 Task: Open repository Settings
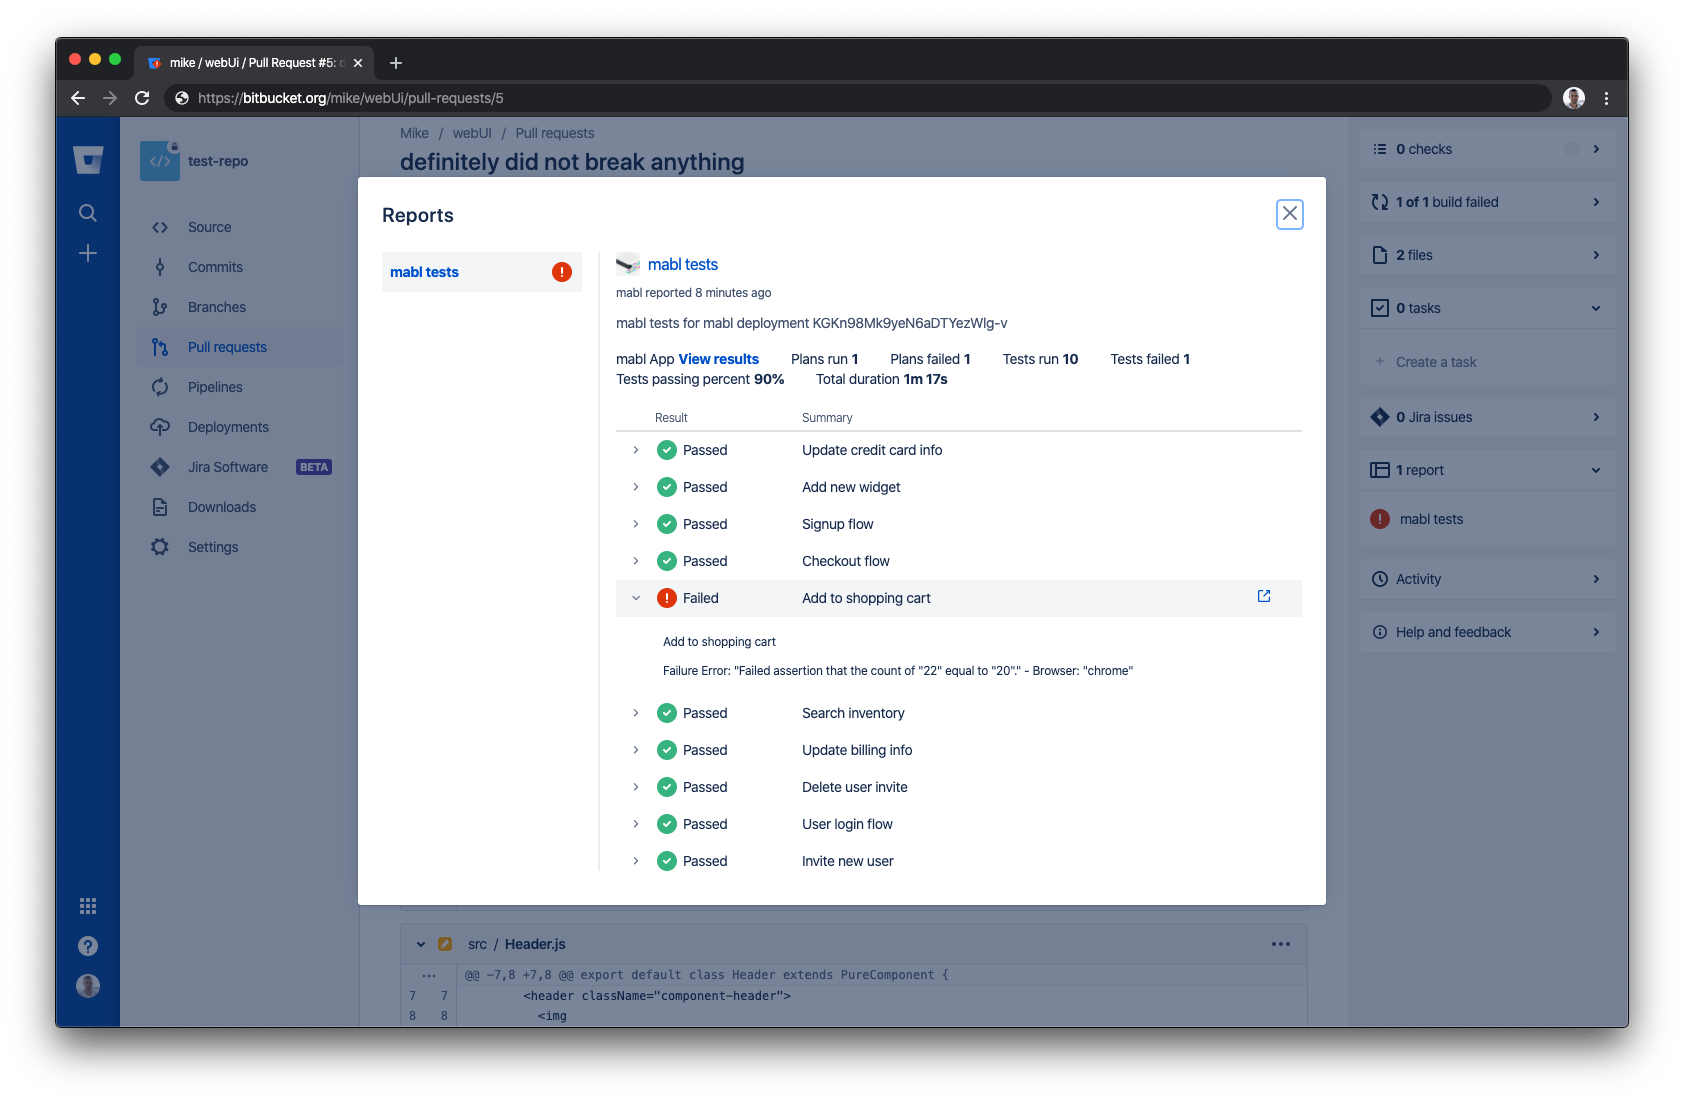click(x=240, y=547)
